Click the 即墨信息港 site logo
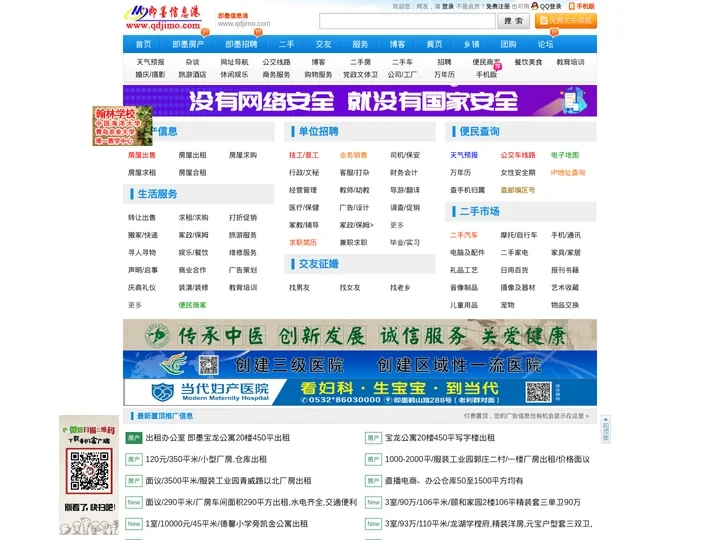Image resolution: width=720 pixels, height=540 pixels. (x=163, y=18)
